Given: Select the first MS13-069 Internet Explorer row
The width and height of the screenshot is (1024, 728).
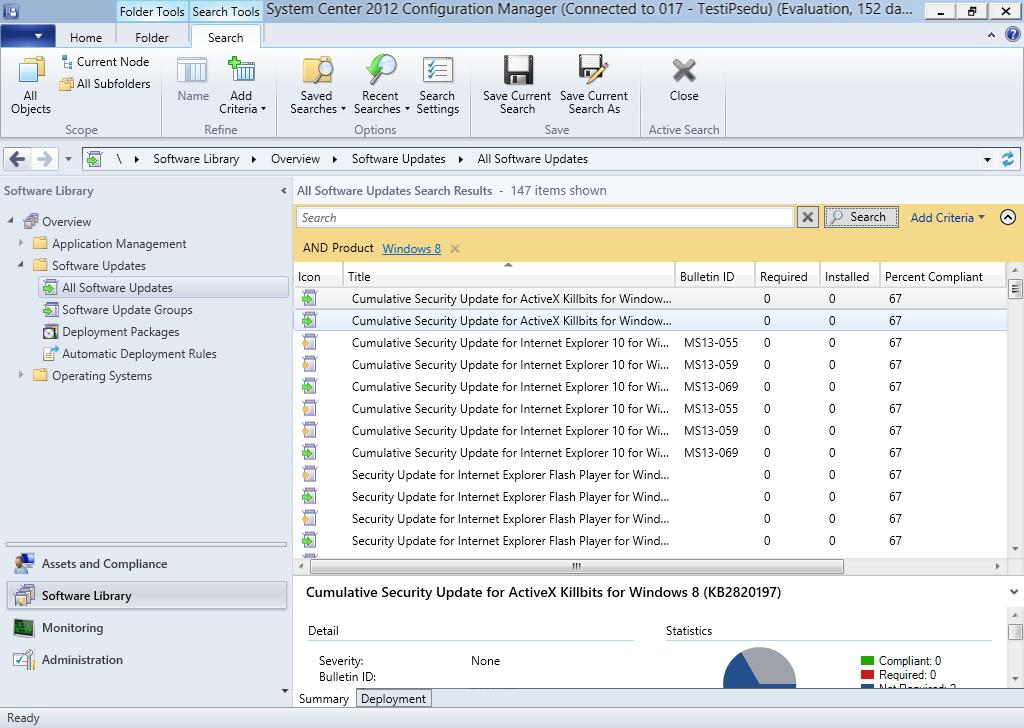Looking at the screenshot, I should point(650,387).
